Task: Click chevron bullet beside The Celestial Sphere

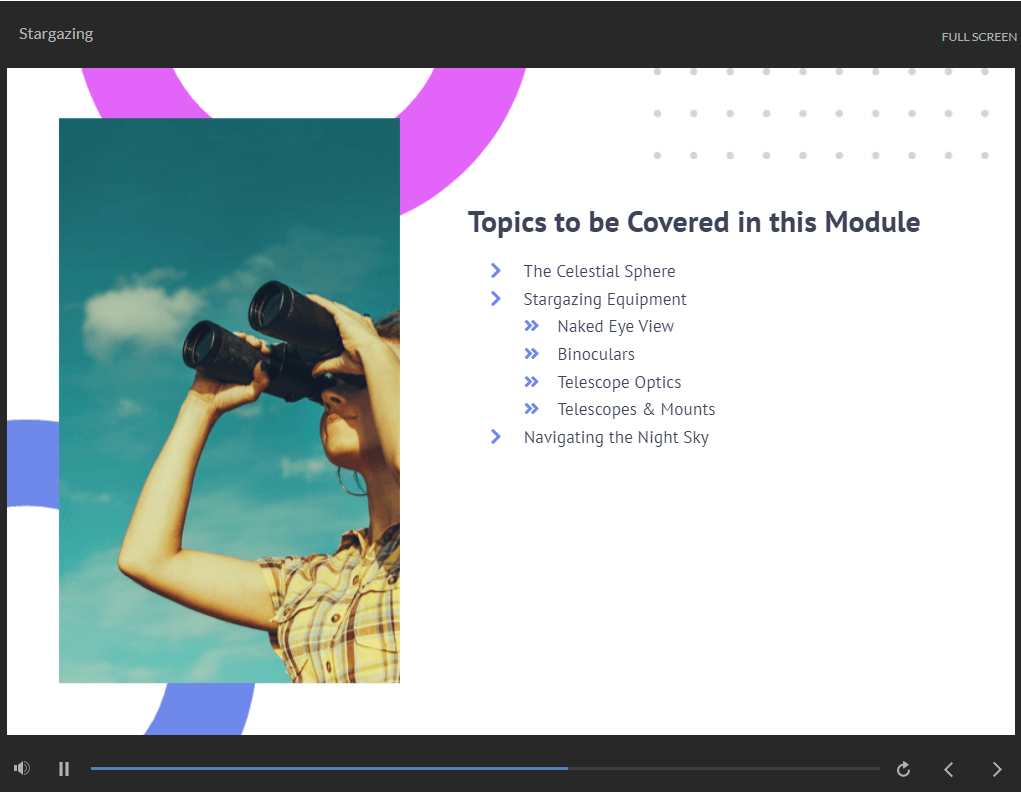Action: pos(496,270)
